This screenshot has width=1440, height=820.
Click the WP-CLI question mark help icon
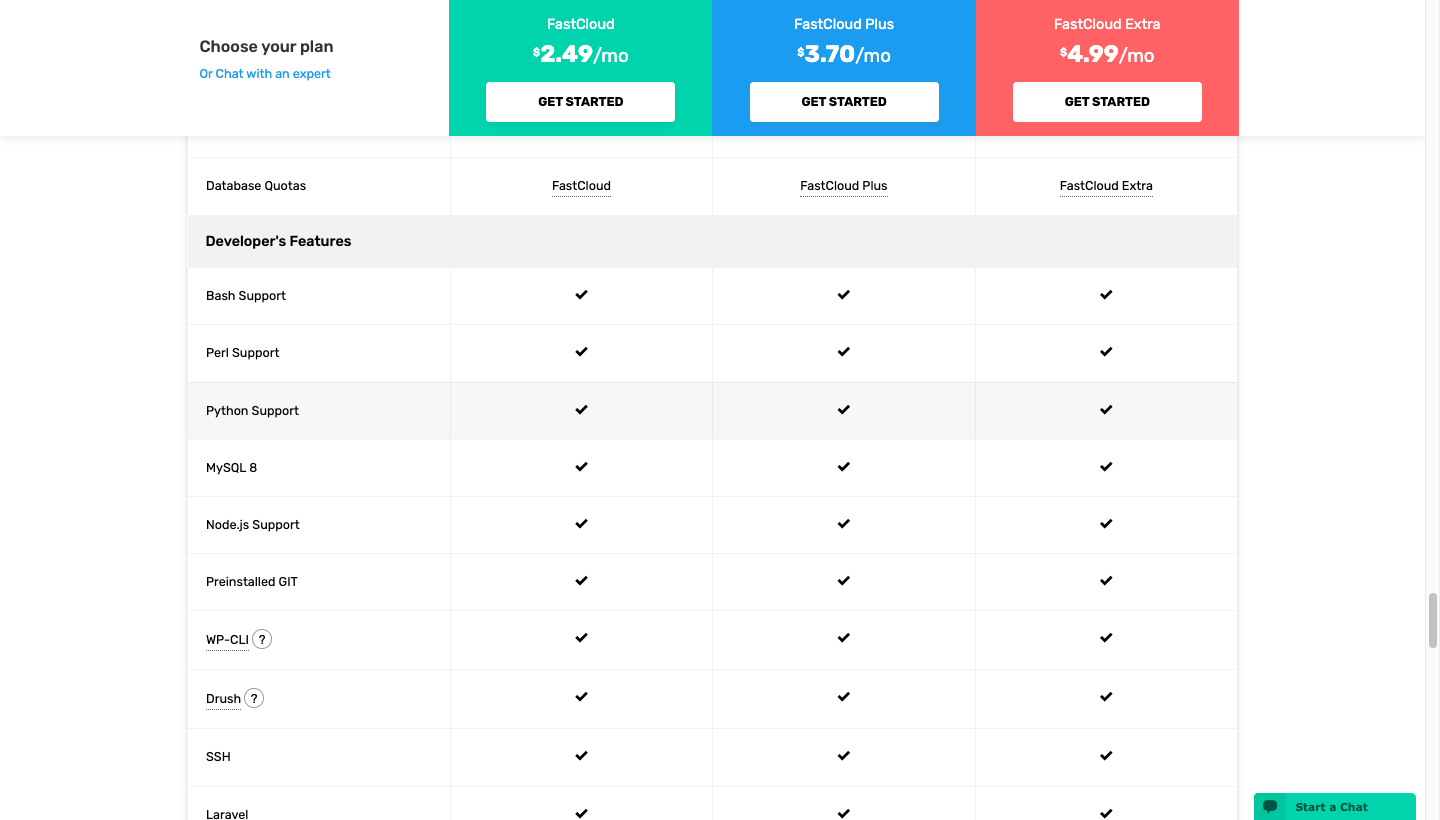262,639
